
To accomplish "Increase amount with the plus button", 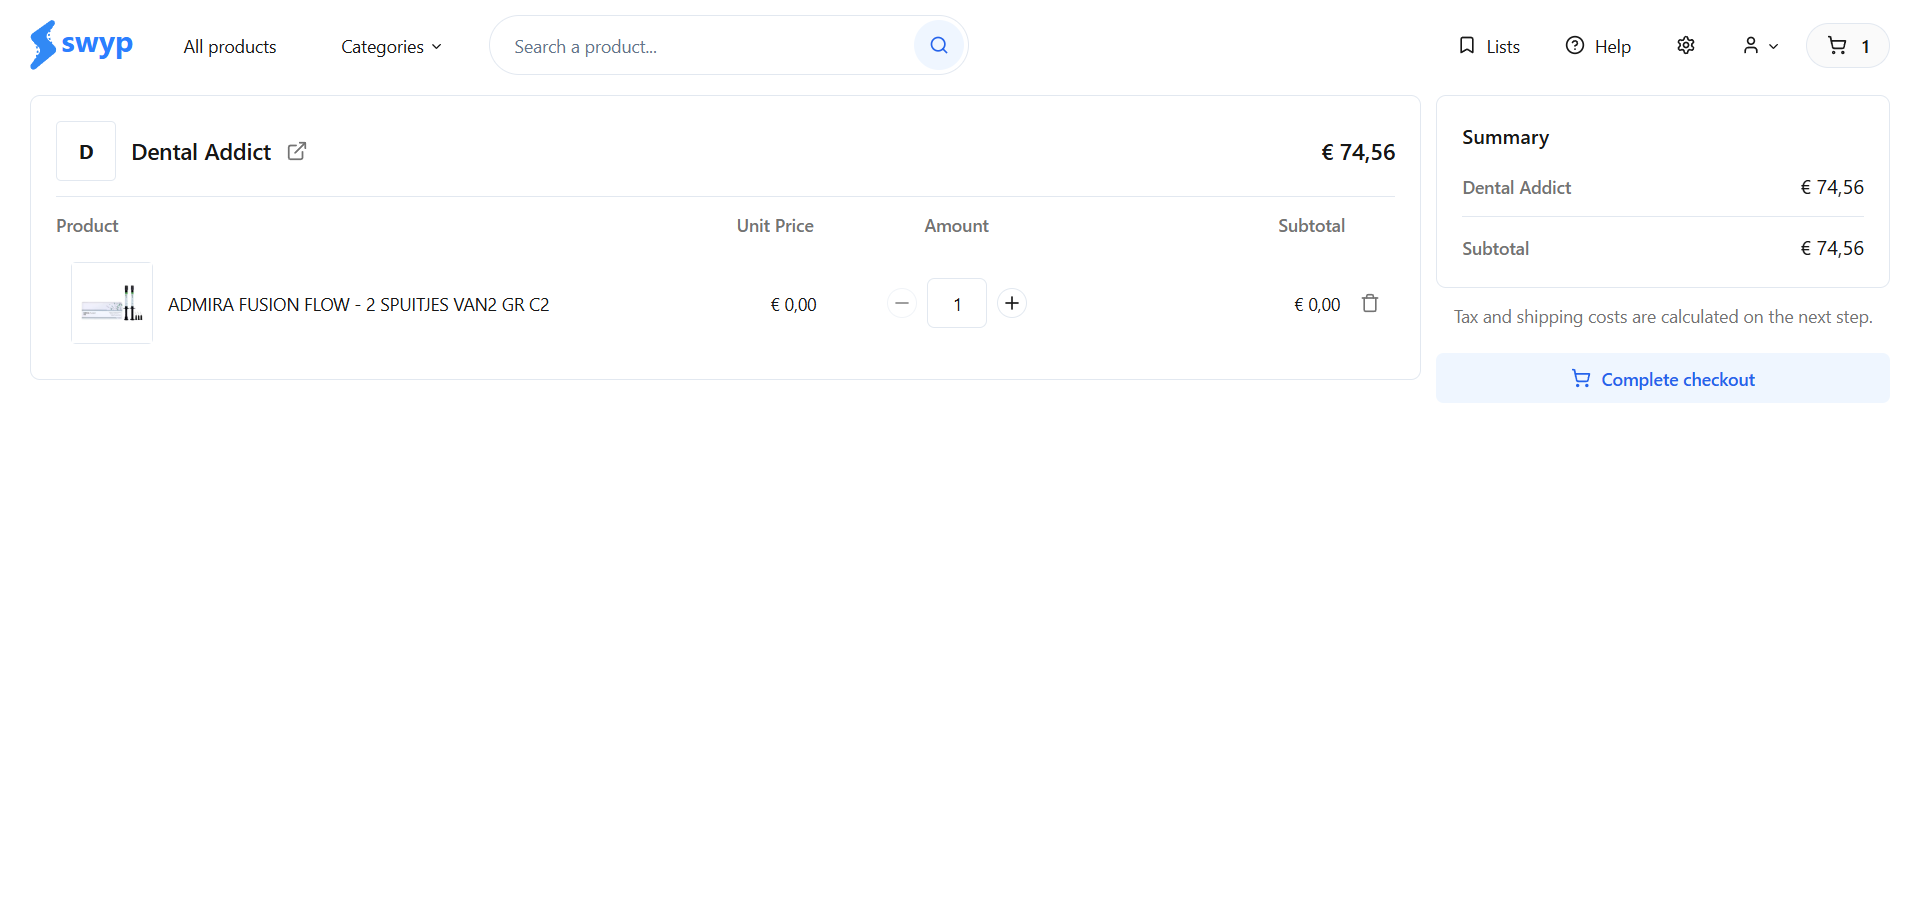I will 1012,303.
